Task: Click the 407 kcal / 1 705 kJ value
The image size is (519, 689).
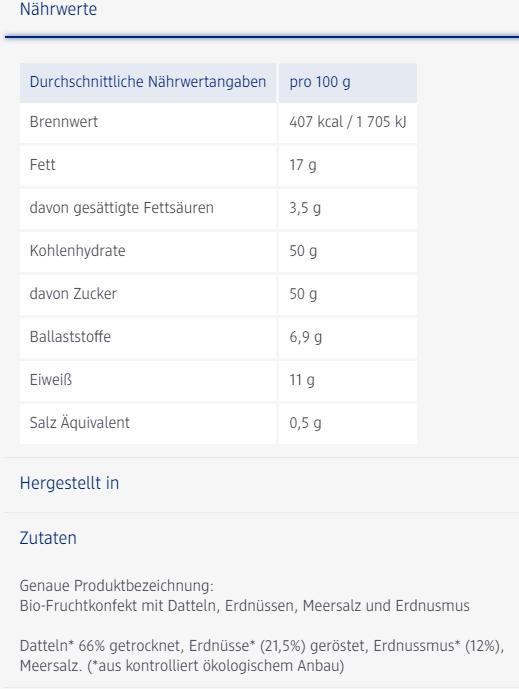Action: click(348, 122)
